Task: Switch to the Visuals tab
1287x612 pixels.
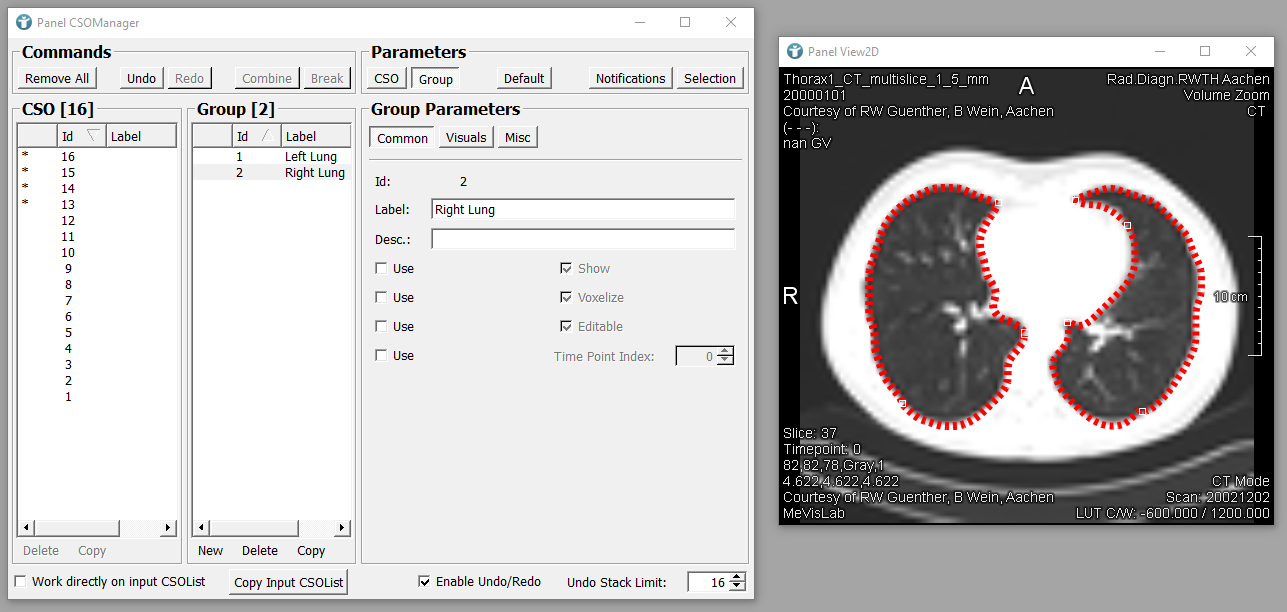Action: 466,138
